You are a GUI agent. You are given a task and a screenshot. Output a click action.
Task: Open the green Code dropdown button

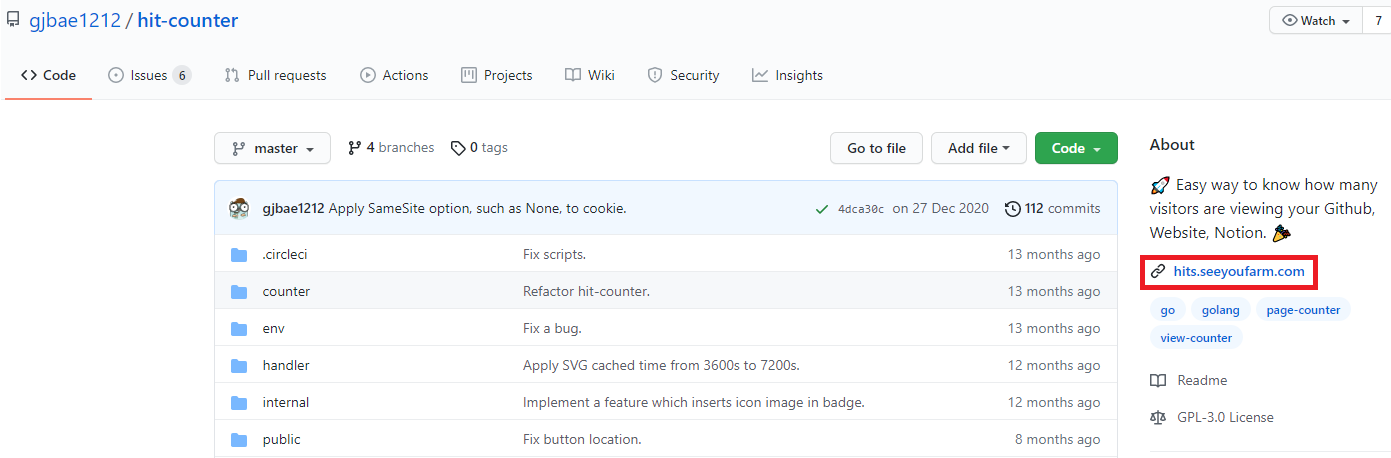point(1076,148)
